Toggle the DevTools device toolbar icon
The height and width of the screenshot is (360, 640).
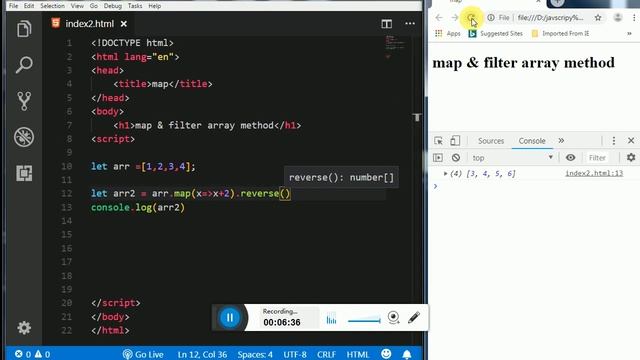click(x=455, y=141)
